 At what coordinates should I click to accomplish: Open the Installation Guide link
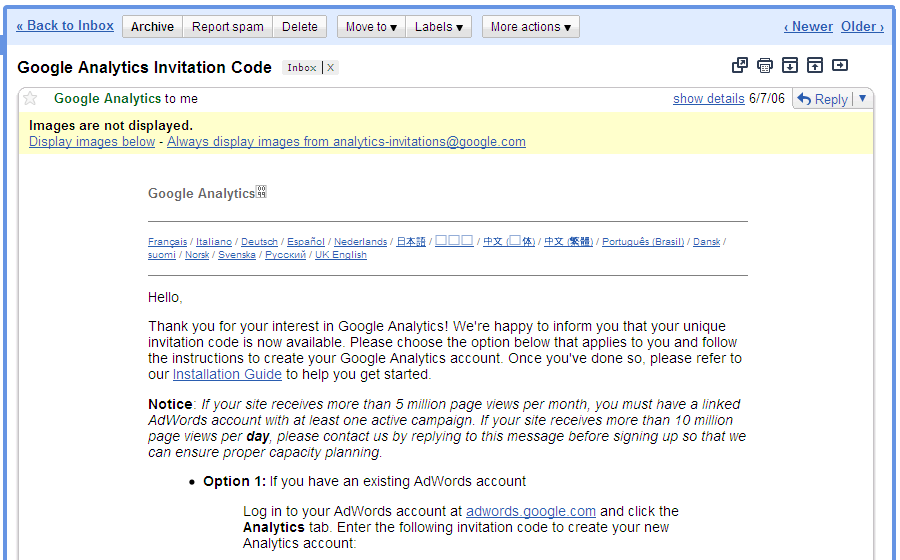[227, 375]
